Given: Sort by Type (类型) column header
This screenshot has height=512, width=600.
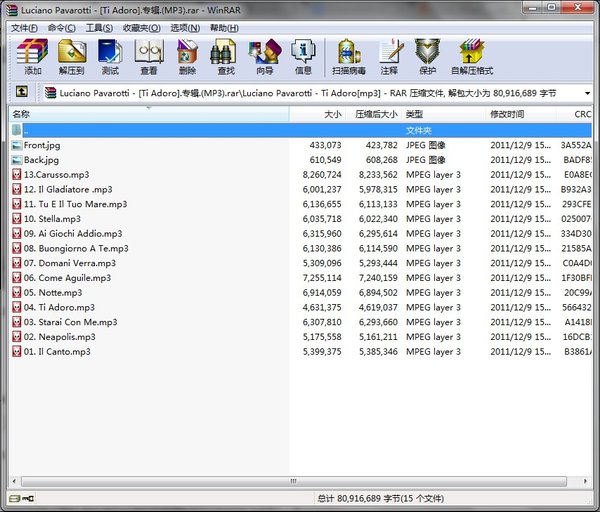Looking at the screenshot, I should tap(444, 114).
